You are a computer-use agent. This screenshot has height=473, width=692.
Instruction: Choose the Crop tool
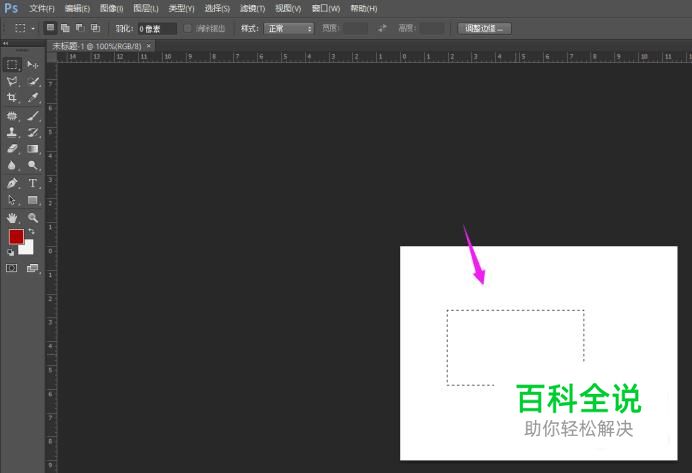13,98
